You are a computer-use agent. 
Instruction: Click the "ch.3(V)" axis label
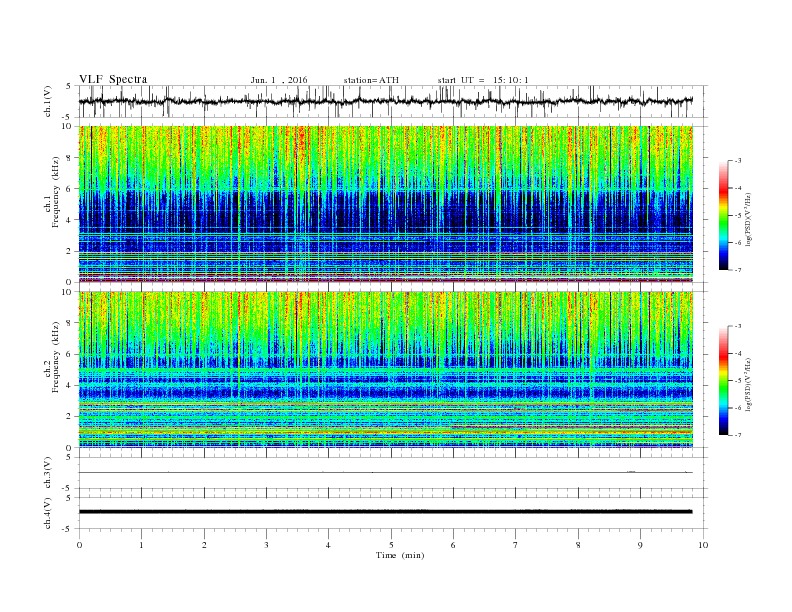(48, 473)
